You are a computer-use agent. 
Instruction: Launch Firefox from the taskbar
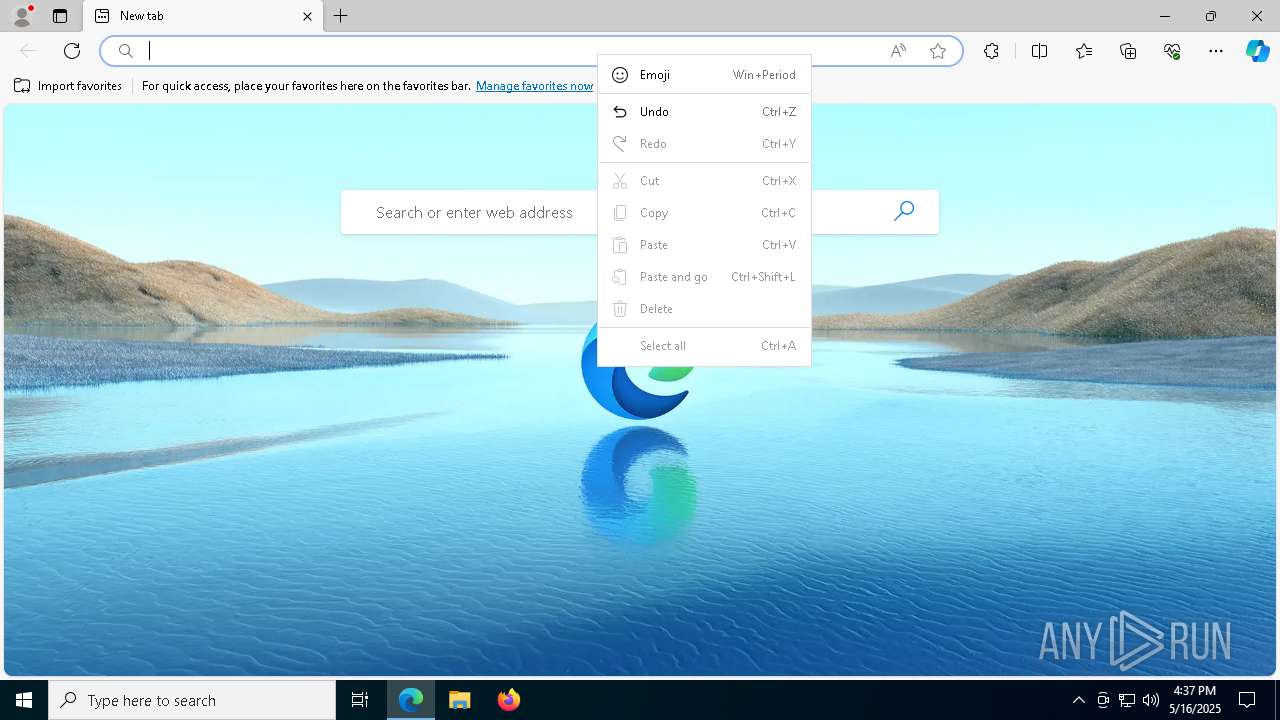click(508, 700)
